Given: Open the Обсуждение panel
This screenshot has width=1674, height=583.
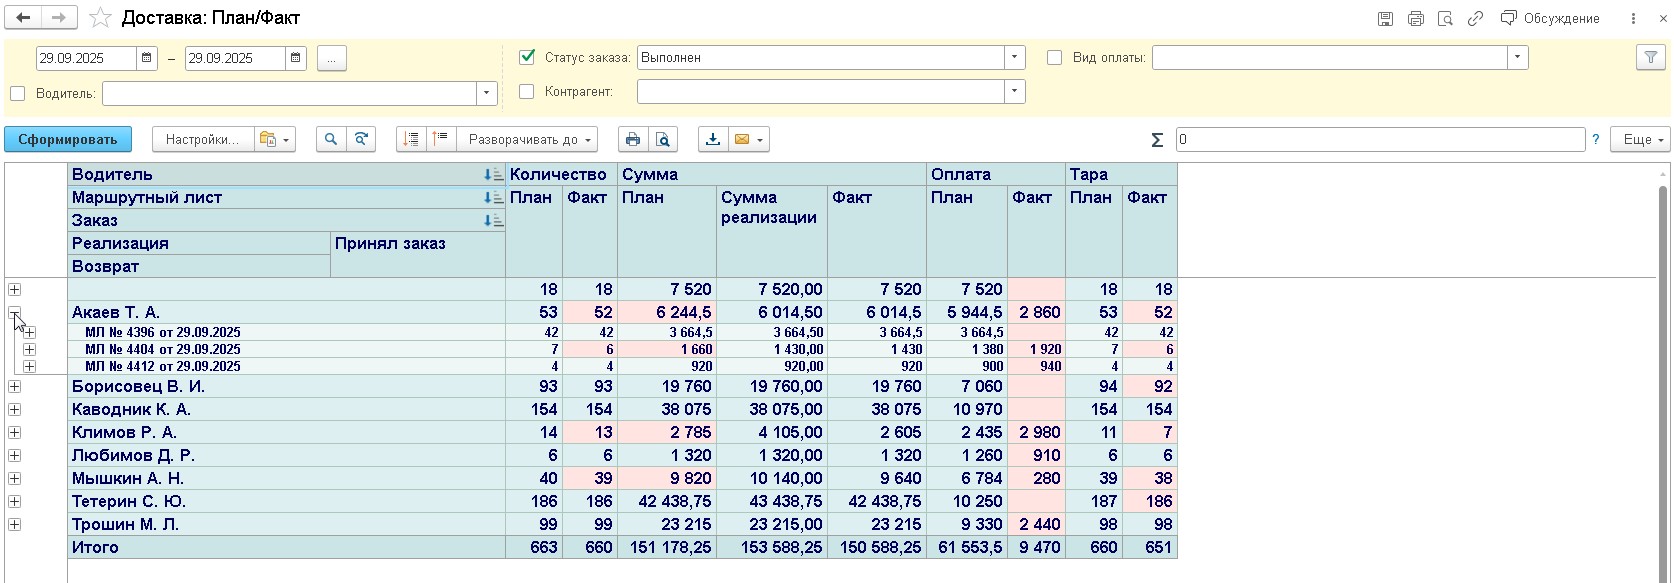Looking at the screenshot, I should tap(1550, 19).
